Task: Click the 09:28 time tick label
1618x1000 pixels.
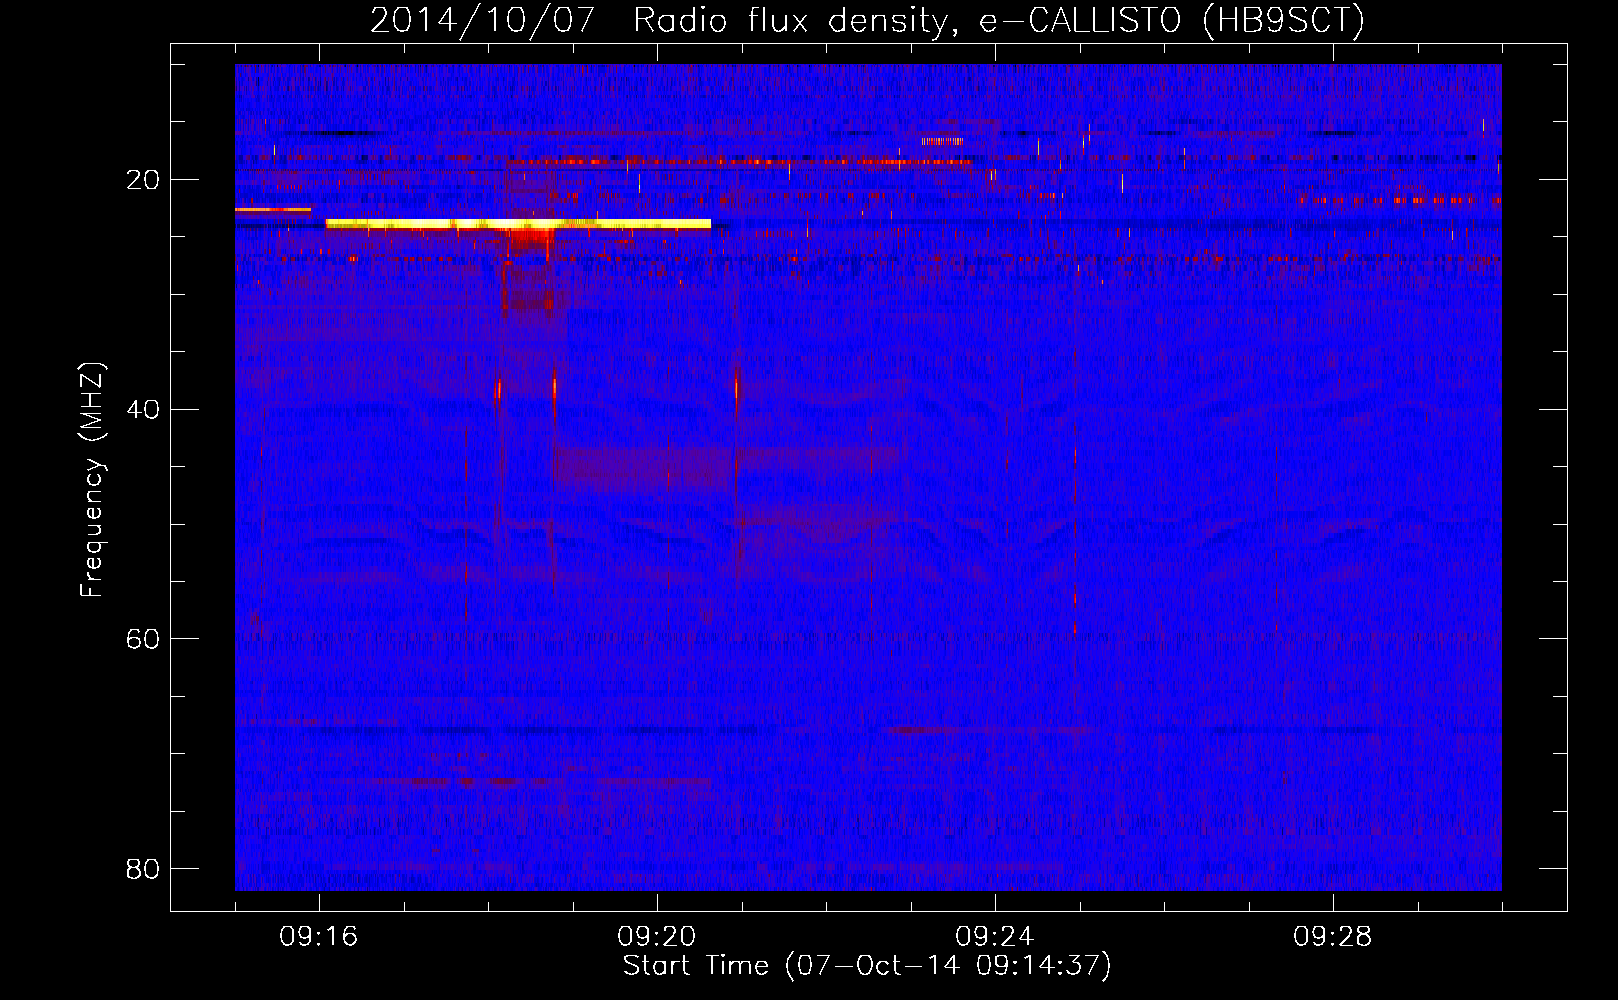Action: tap(1333, 937)
